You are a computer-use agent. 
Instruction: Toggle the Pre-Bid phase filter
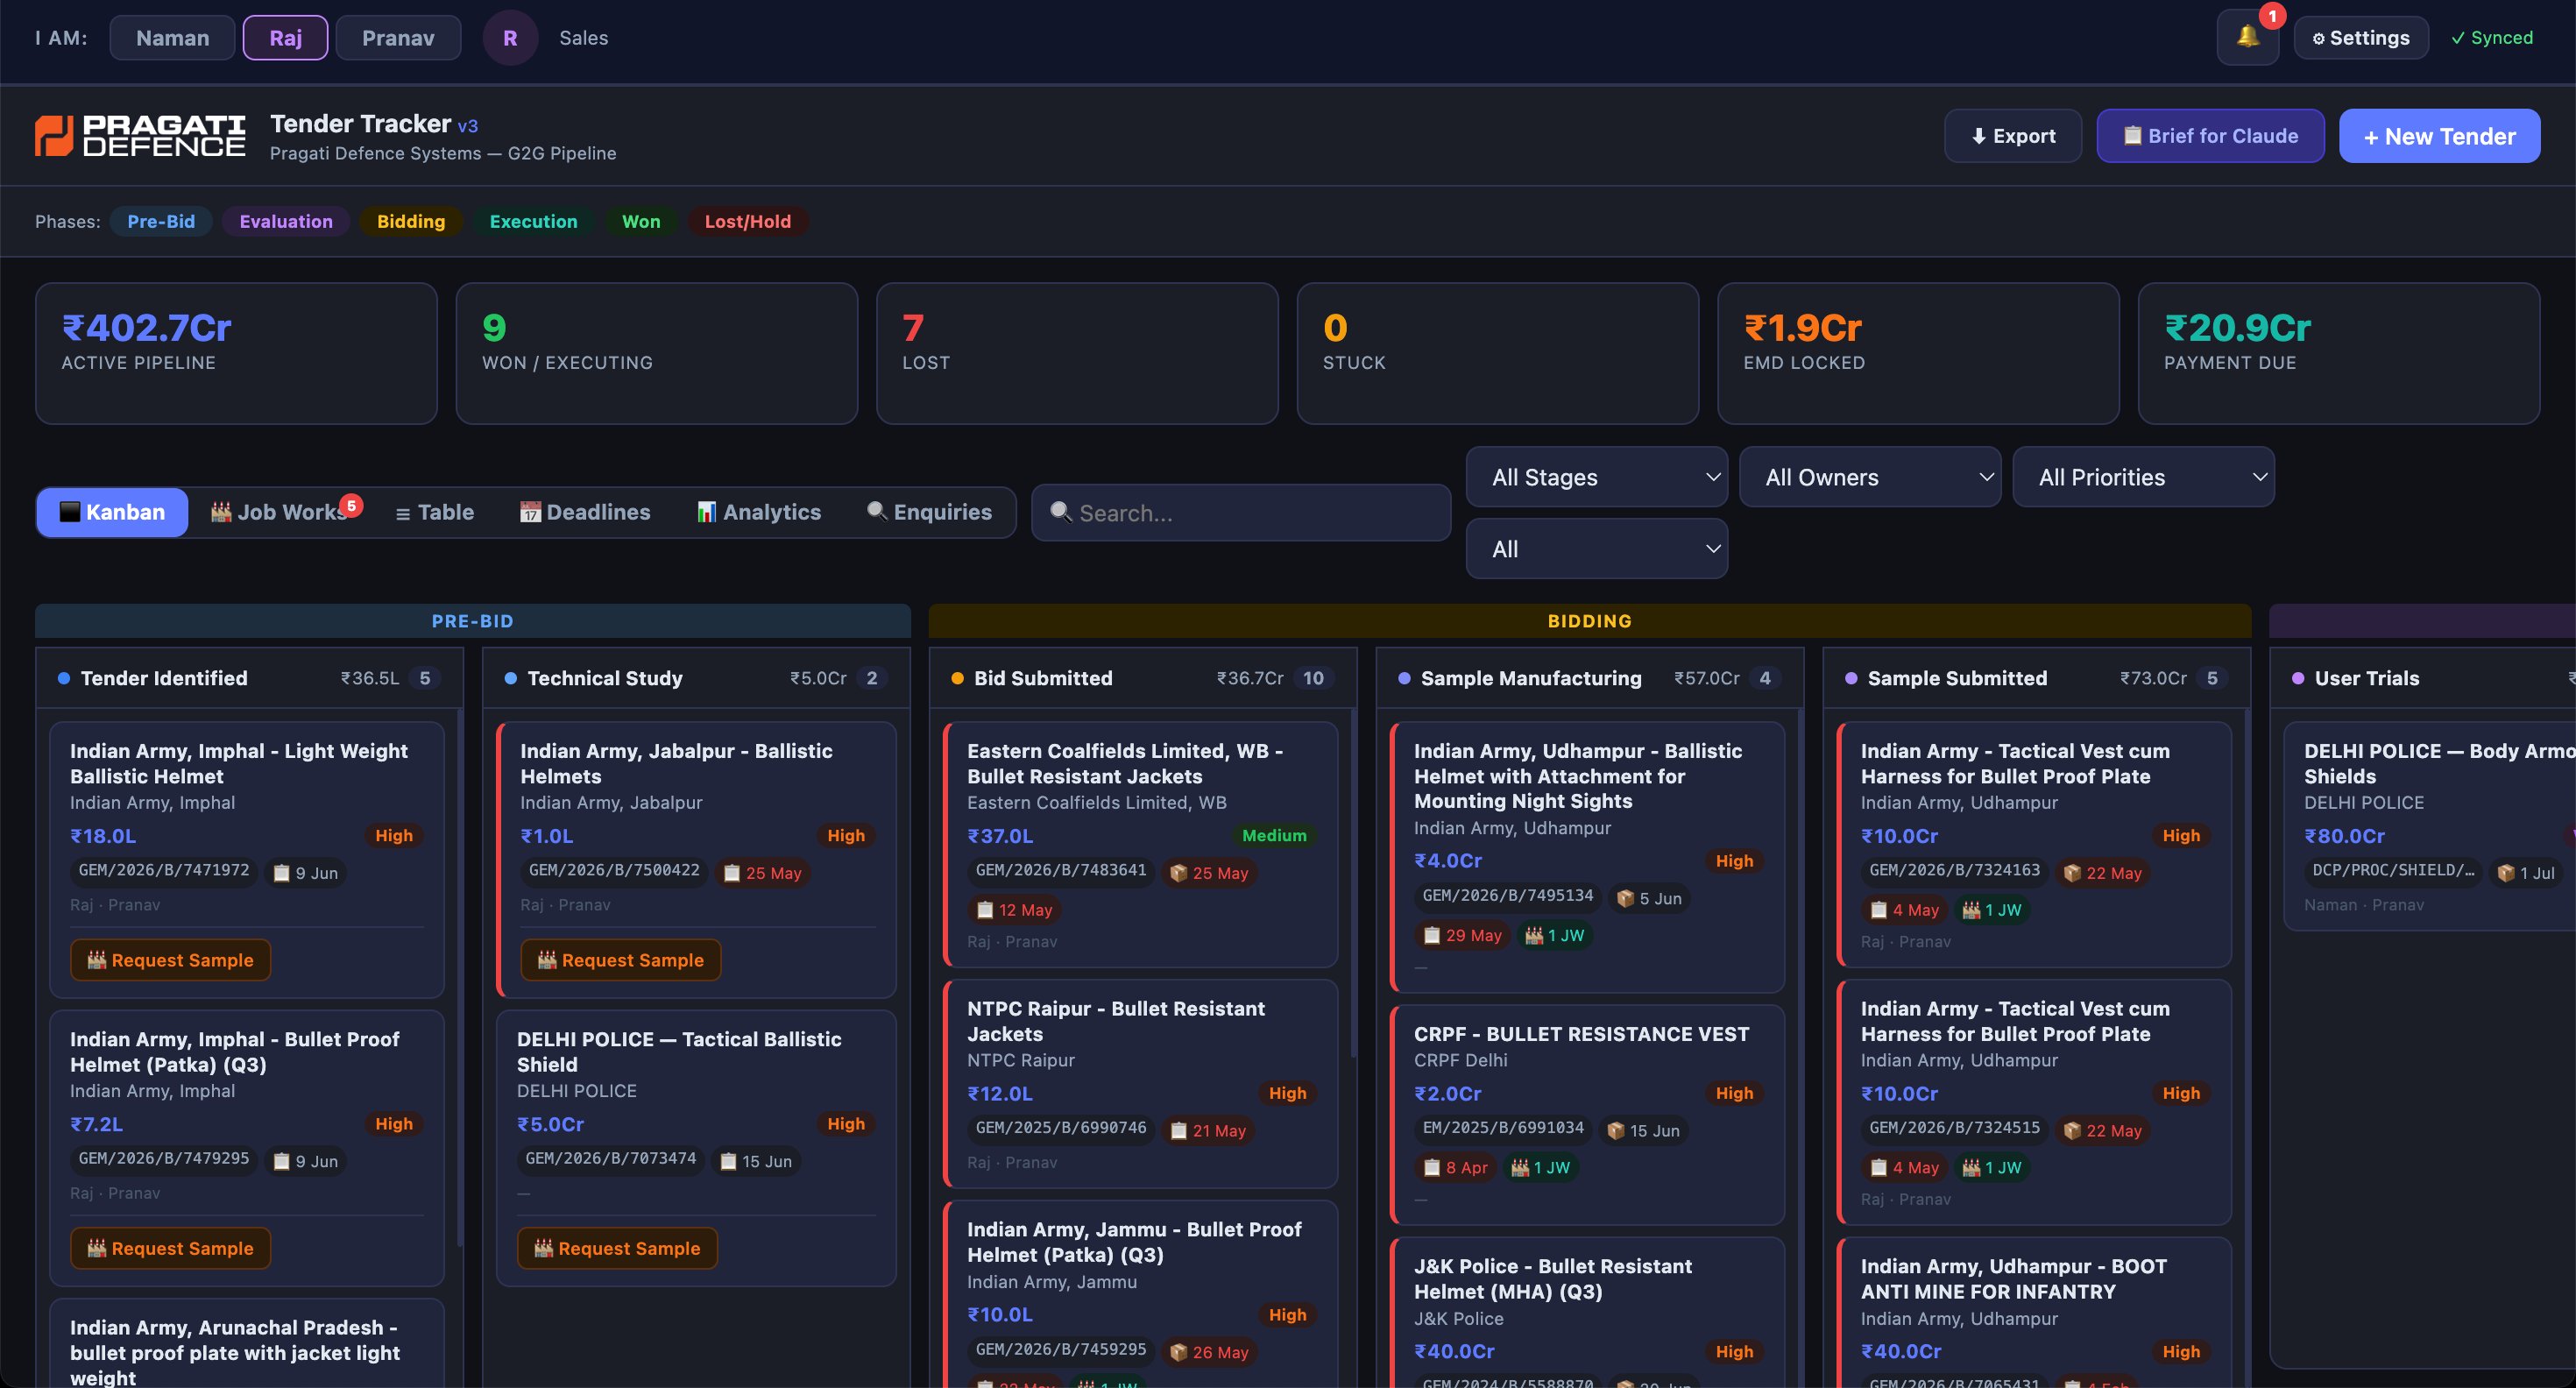point(161,221)
